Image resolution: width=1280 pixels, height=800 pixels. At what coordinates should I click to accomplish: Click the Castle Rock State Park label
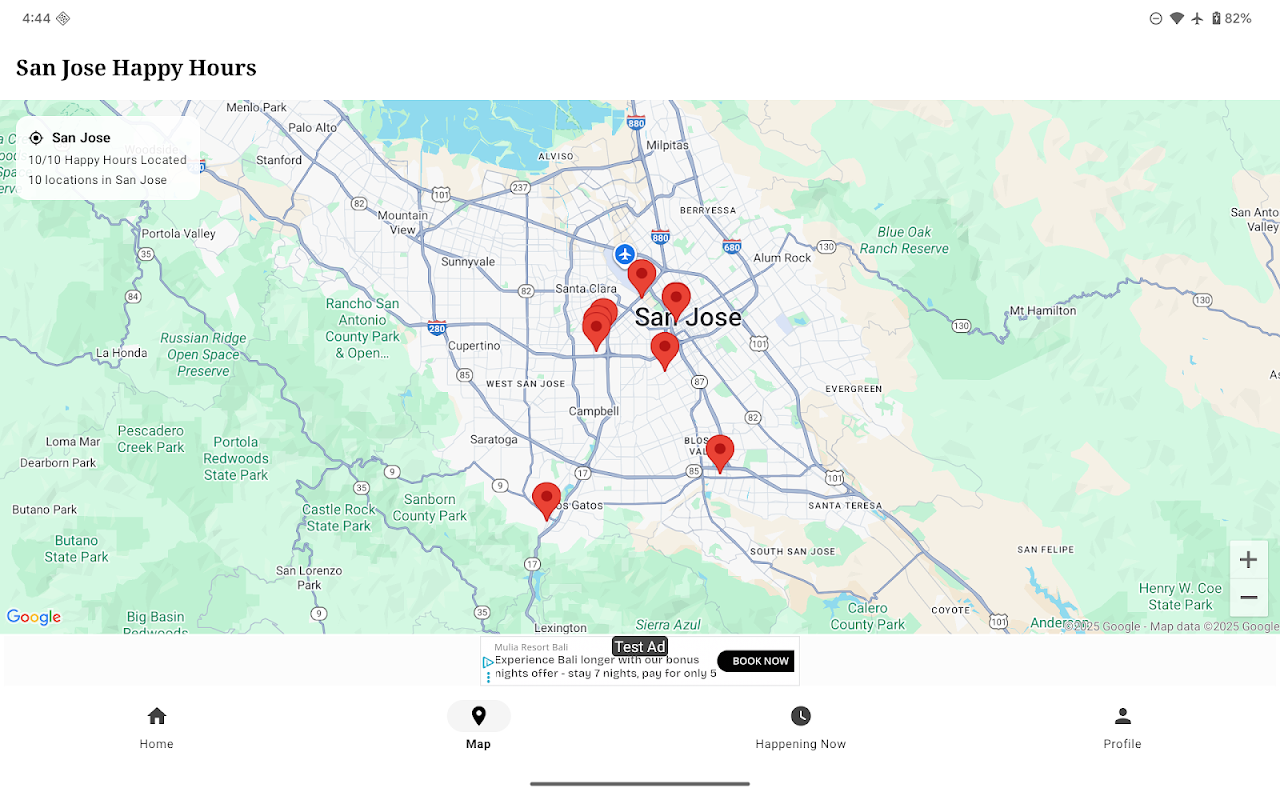coord(339,518)
